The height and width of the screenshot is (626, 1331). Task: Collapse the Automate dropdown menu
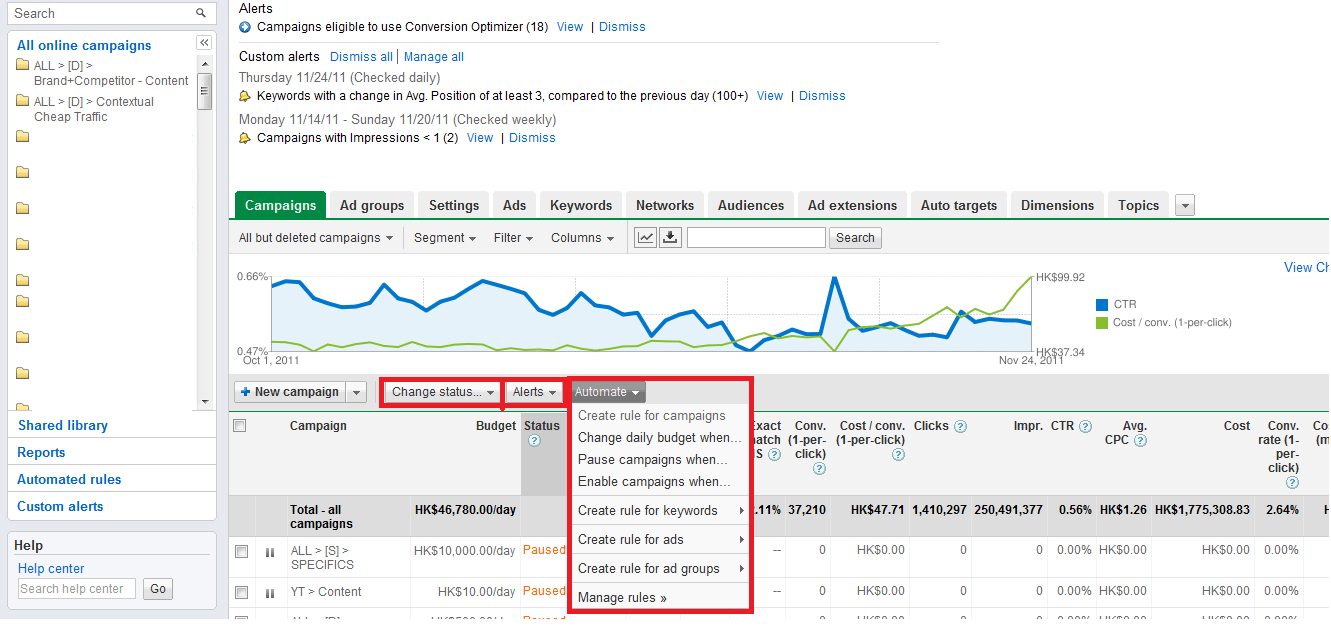[x=608, y=392]
